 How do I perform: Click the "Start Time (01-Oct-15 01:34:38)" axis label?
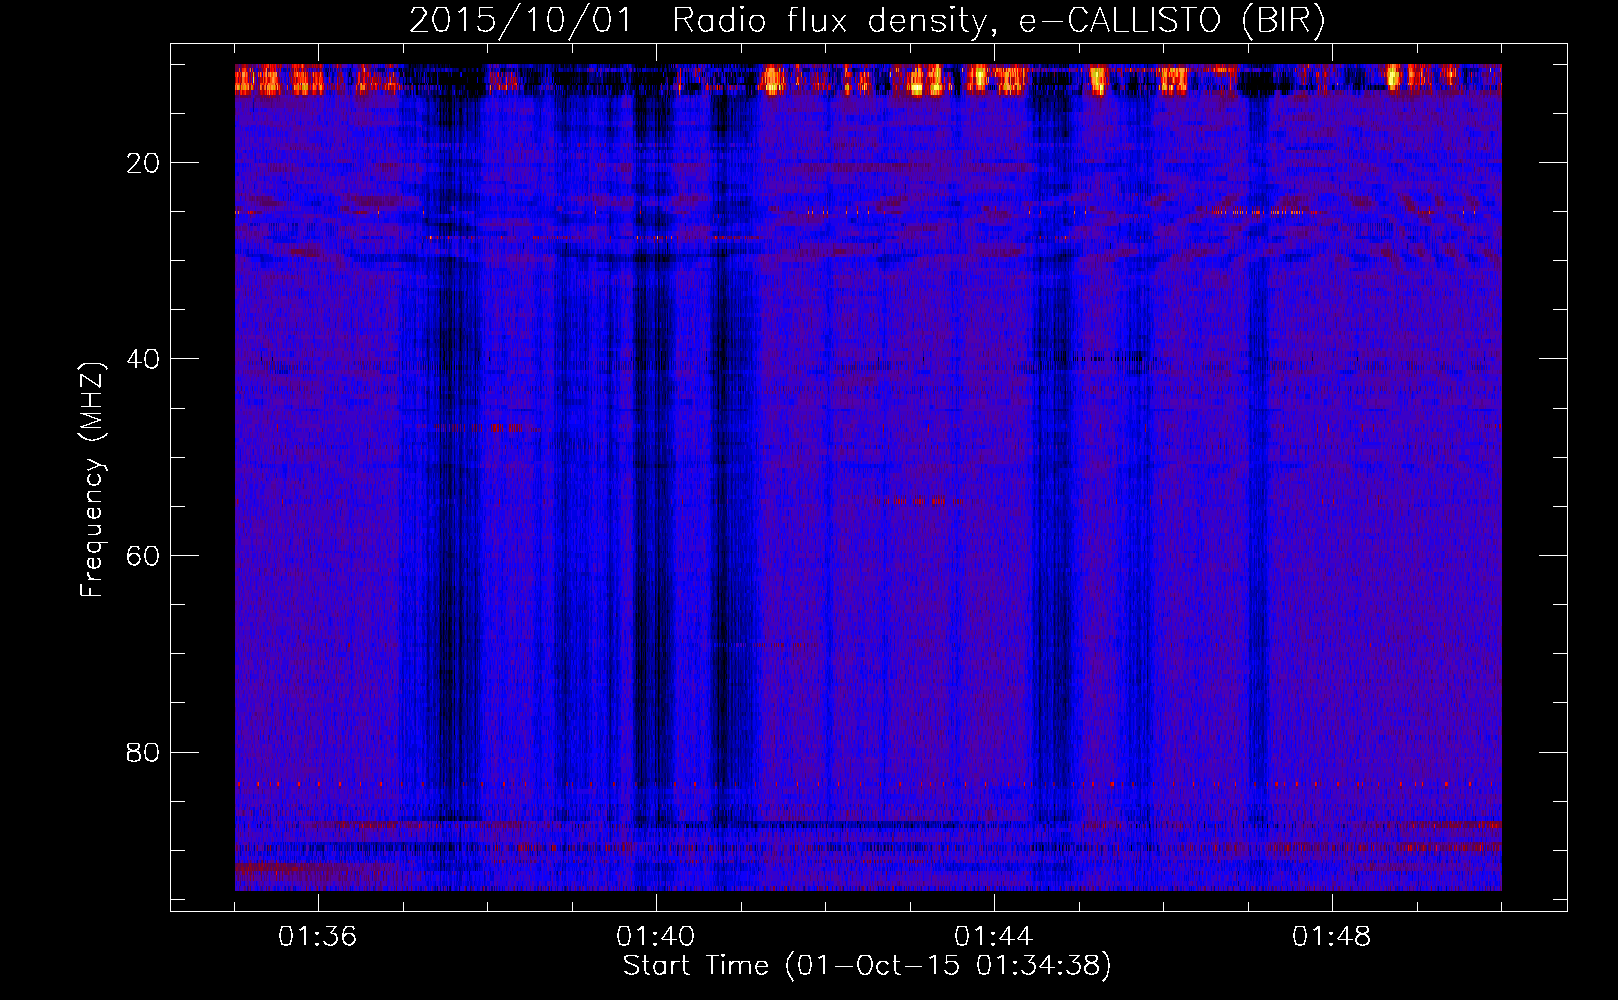(x=867, y=966)
